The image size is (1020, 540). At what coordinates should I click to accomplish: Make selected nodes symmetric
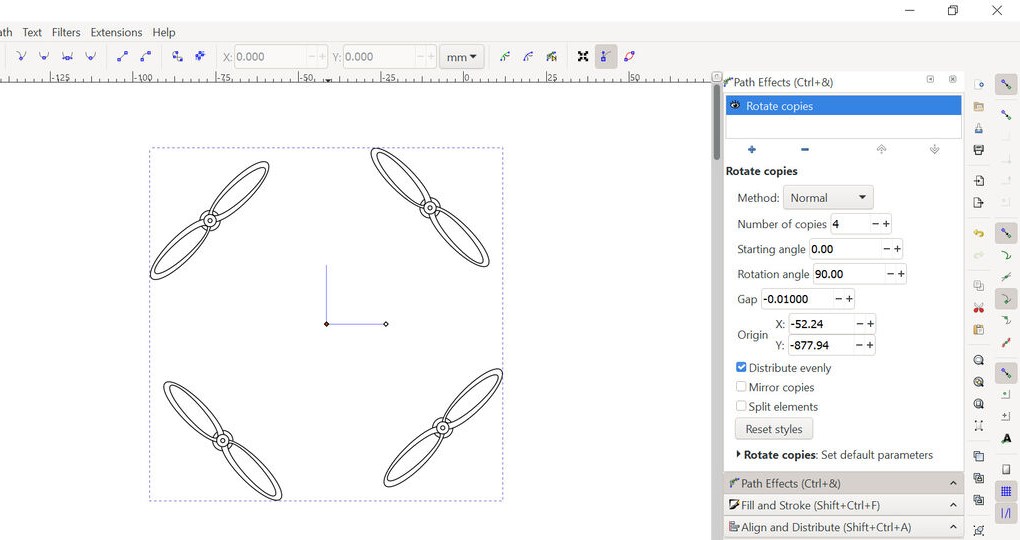coord(67,57)
